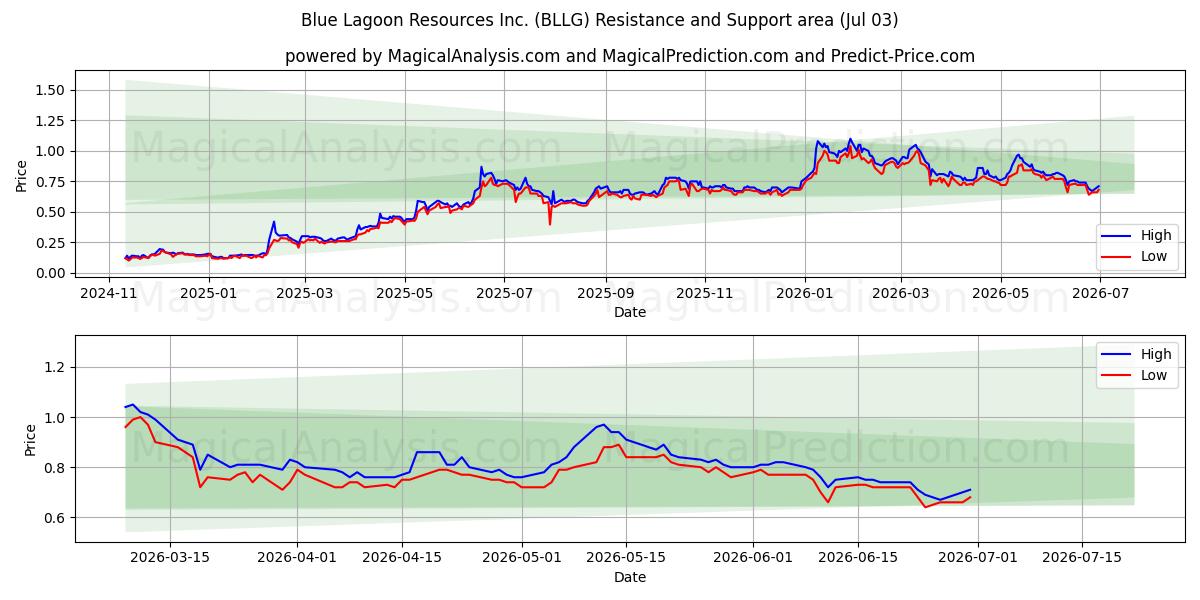Click the '2026-07' date tick label
Image resolution: width=1200 pixels, height=600 pixels.
click(1102, 293)
